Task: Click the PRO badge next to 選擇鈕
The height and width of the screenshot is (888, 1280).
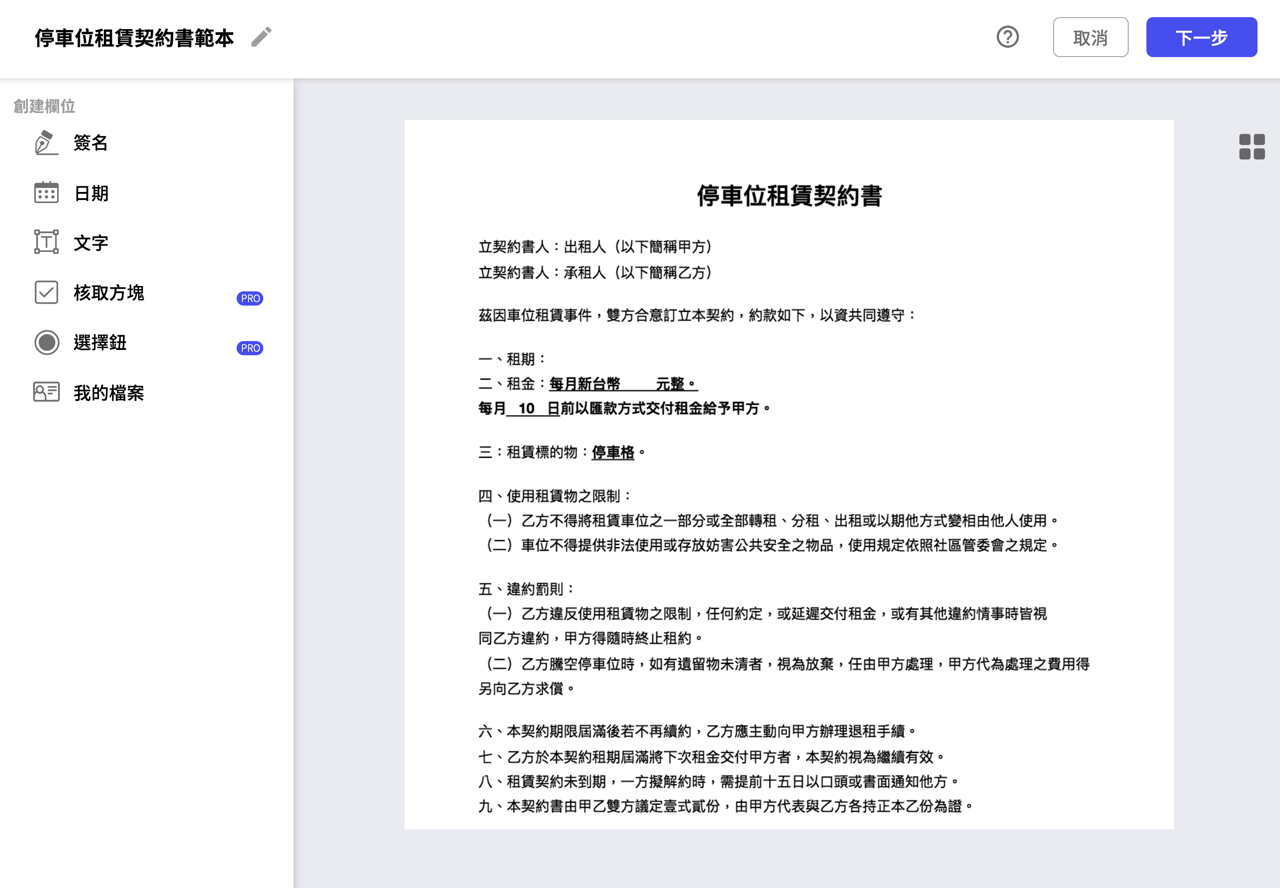Action: click(250, 348)
